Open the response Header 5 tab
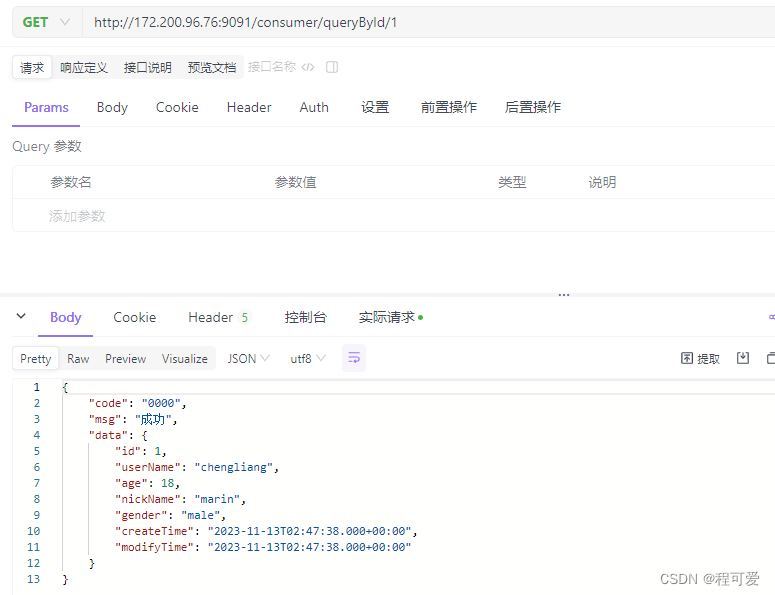Viewport: 775px width, 595px height. tap(219, 317)
